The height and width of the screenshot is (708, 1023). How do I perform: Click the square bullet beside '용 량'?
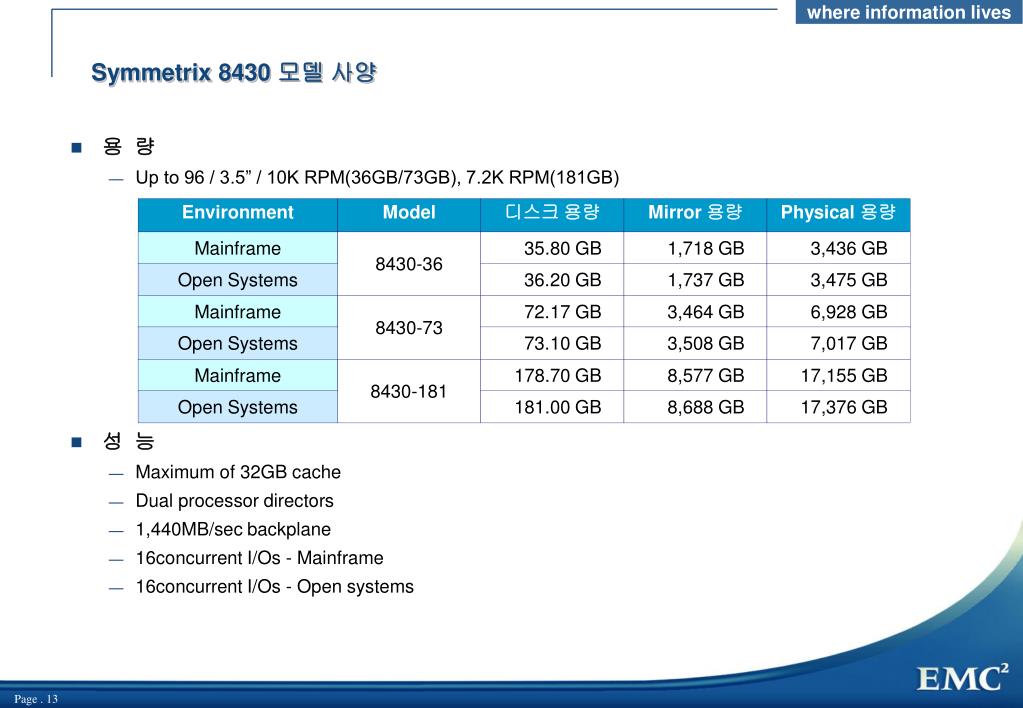coord(76,147)
